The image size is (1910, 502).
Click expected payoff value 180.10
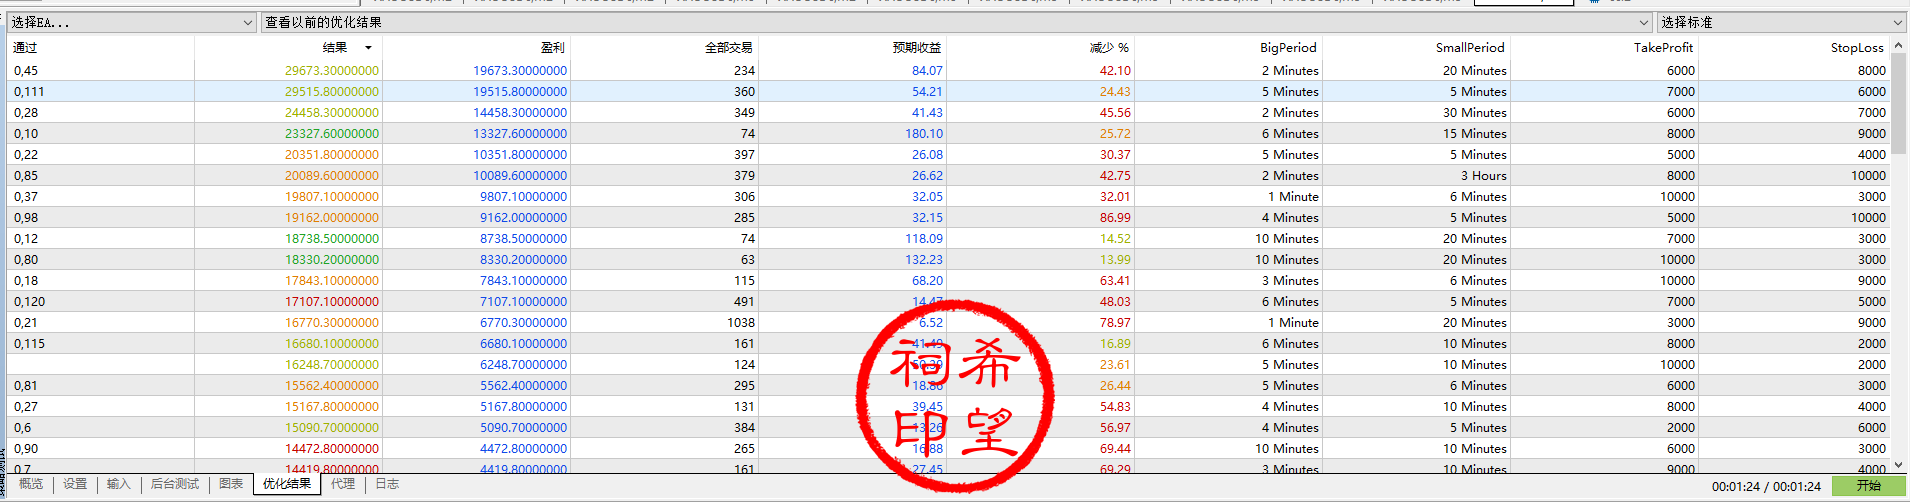[x=924, y=133]
